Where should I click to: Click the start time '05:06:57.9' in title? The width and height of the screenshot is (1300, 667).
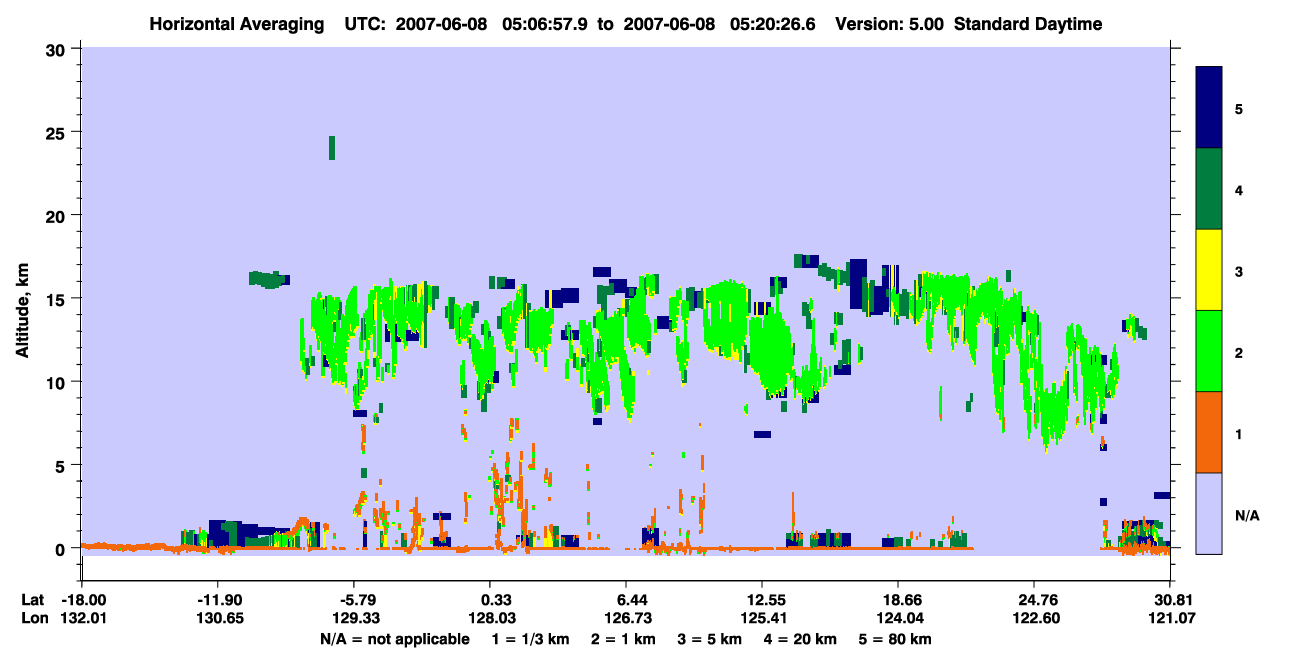[x=547, y=24]
